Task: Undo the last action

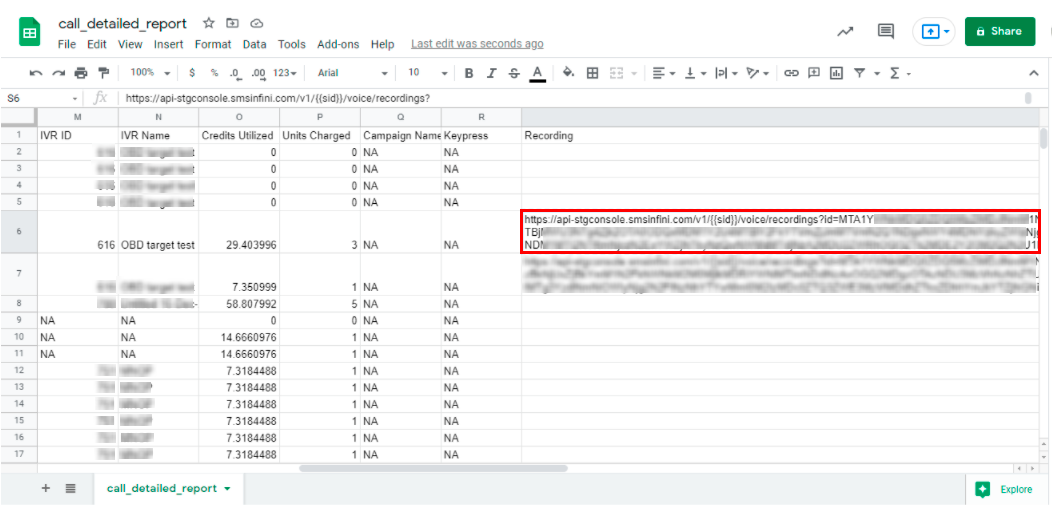Action: [x=36, y=72]
